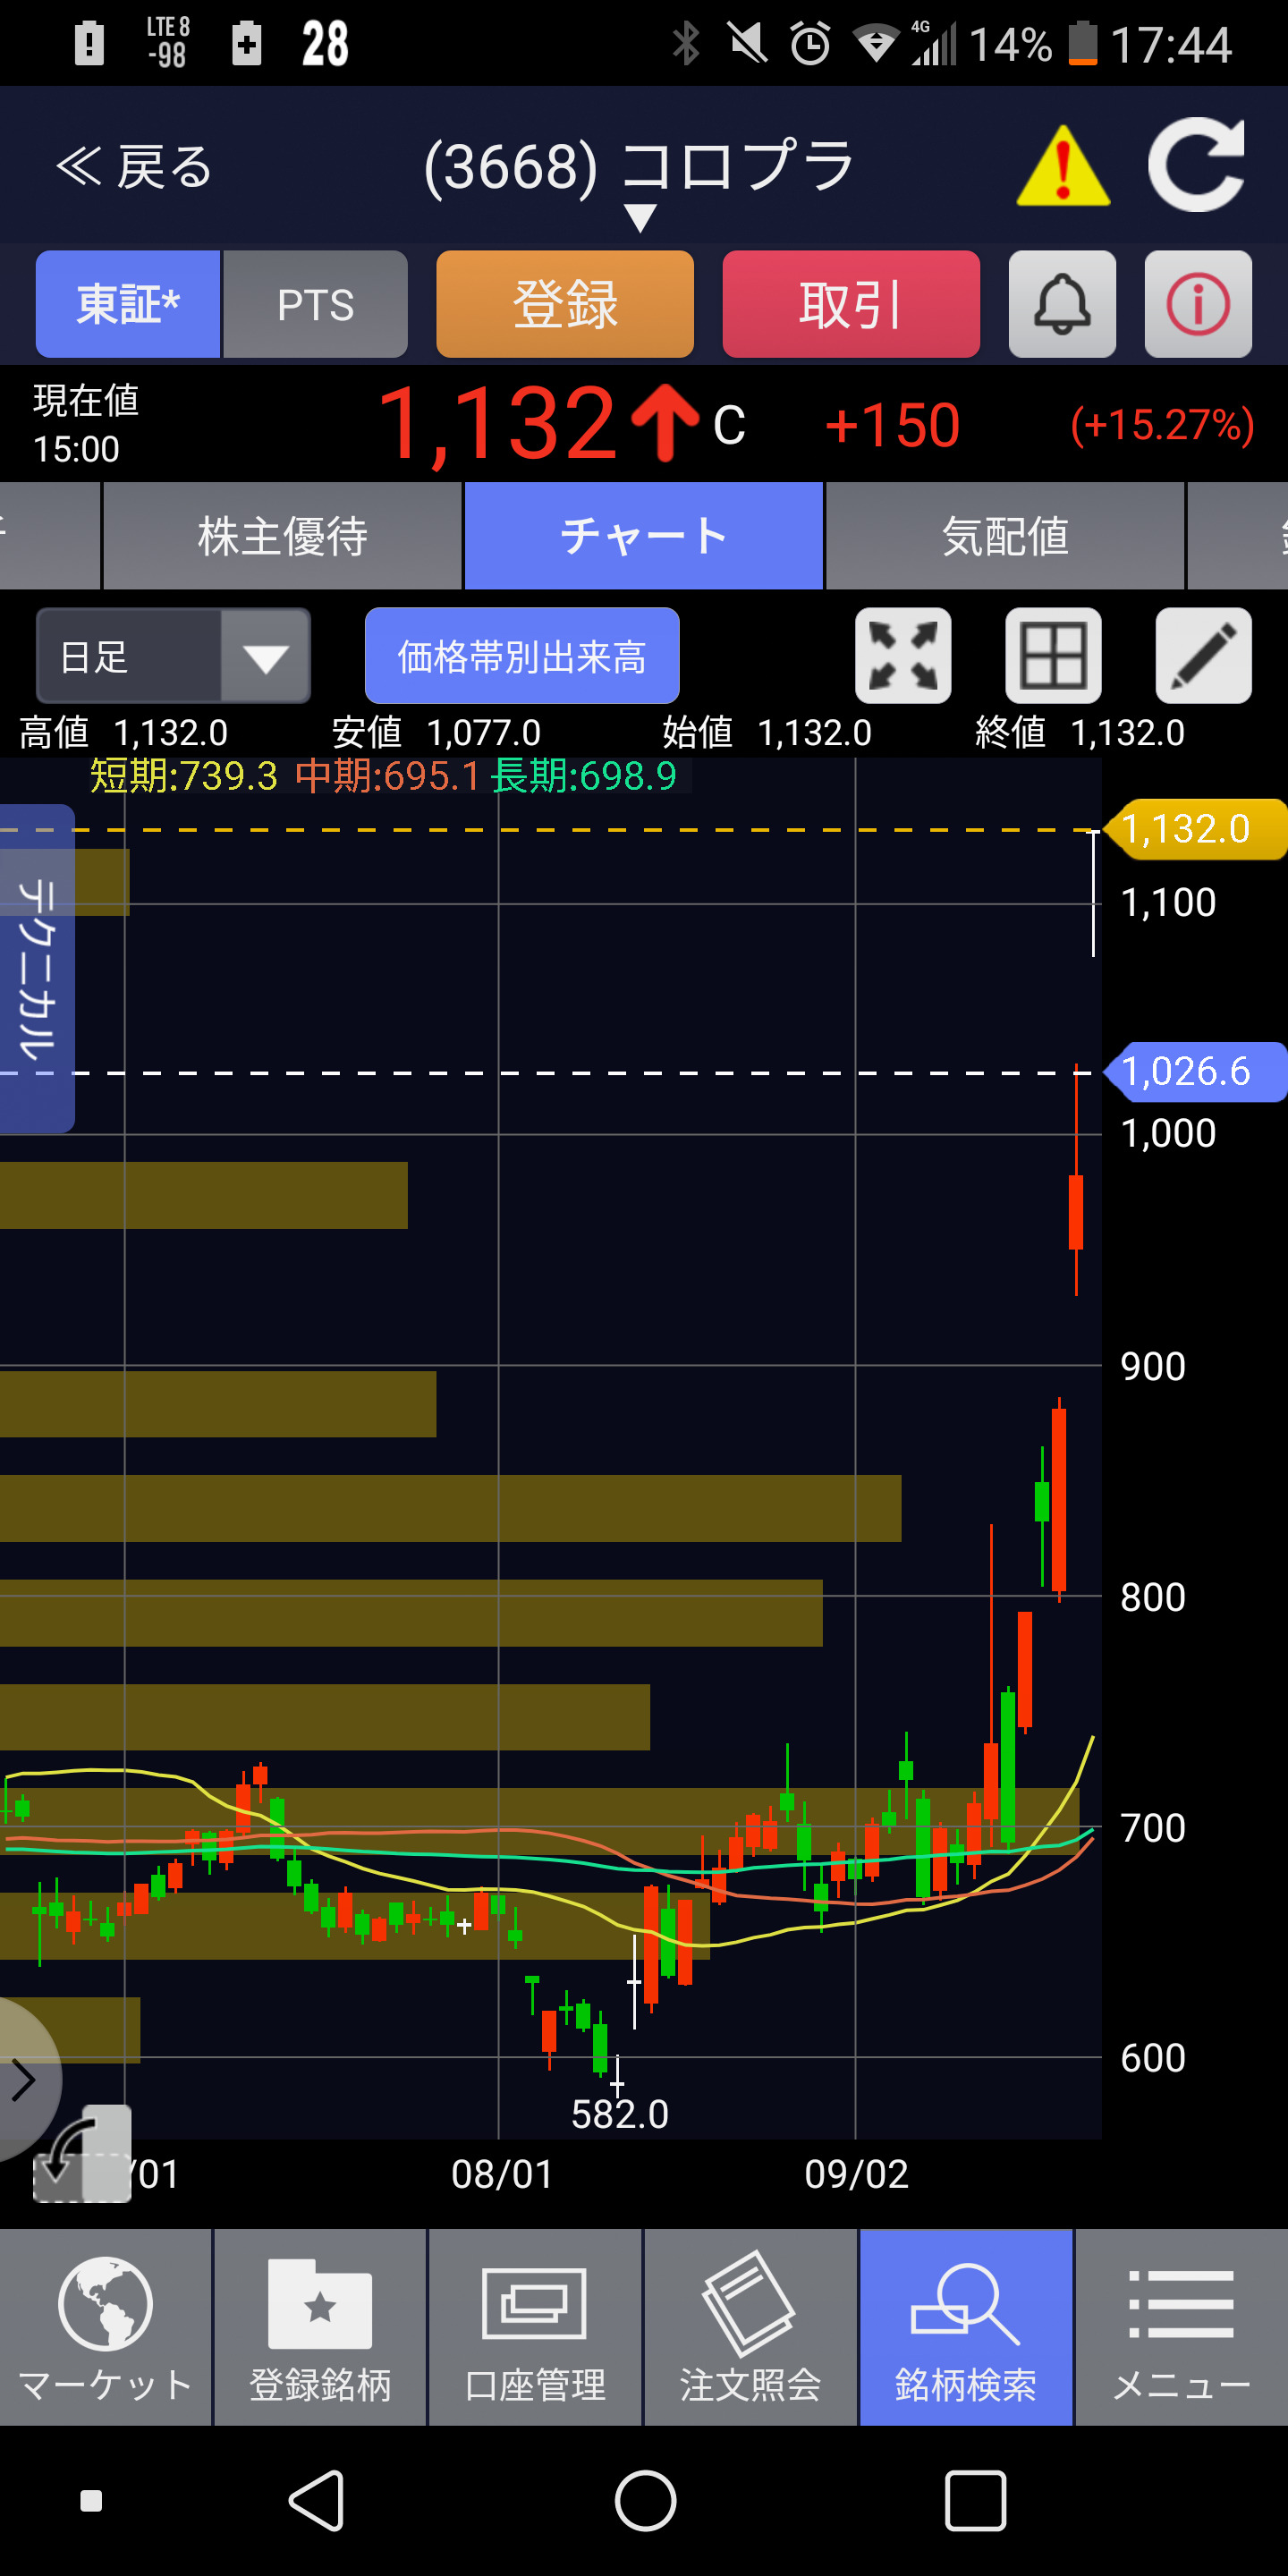Open the 口座管理 account tab
1288x2576 pixels.
click(535, 2327)
